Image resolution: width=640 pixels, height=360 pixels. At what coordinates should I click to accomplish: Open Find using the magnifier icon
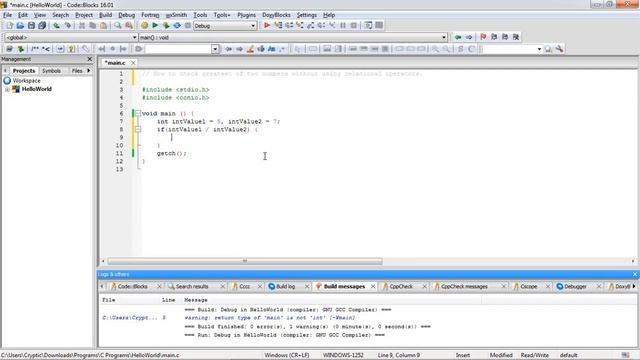(118, 25)
